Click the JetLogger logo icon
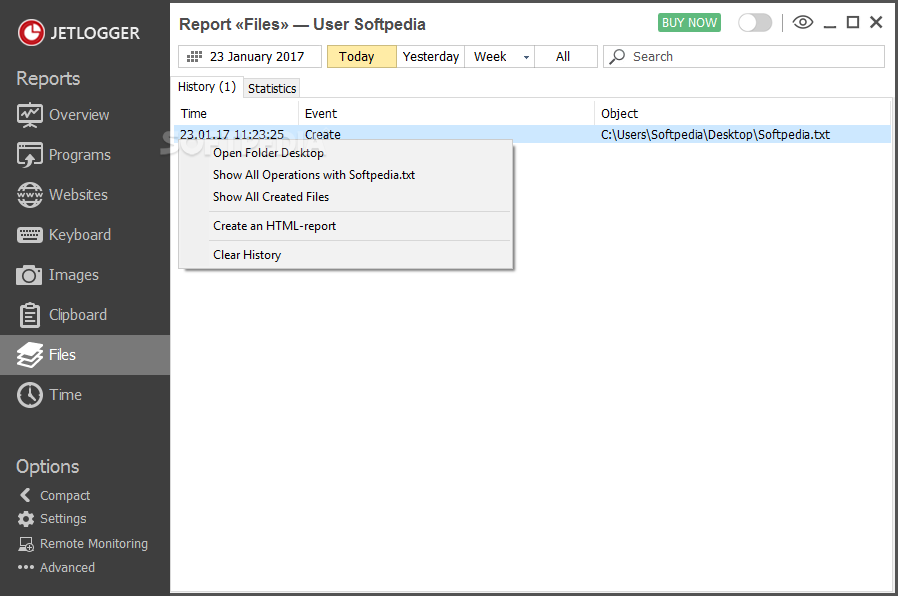The width and height of the screenshot is (898, 596). pyautogui.click(x=31, y=33)
